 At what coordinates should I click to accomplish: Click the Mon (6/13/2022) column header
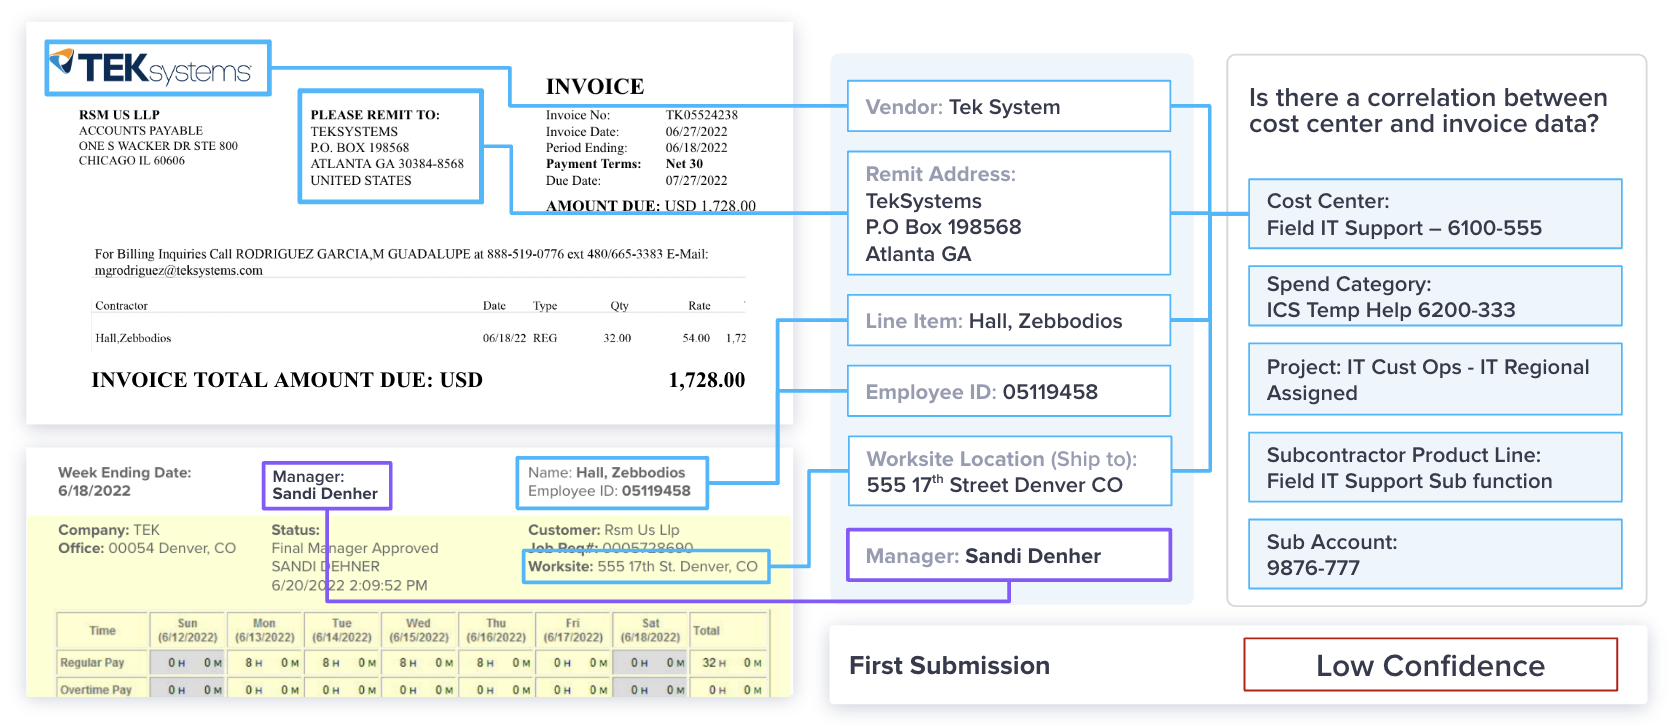pos(264,630)
